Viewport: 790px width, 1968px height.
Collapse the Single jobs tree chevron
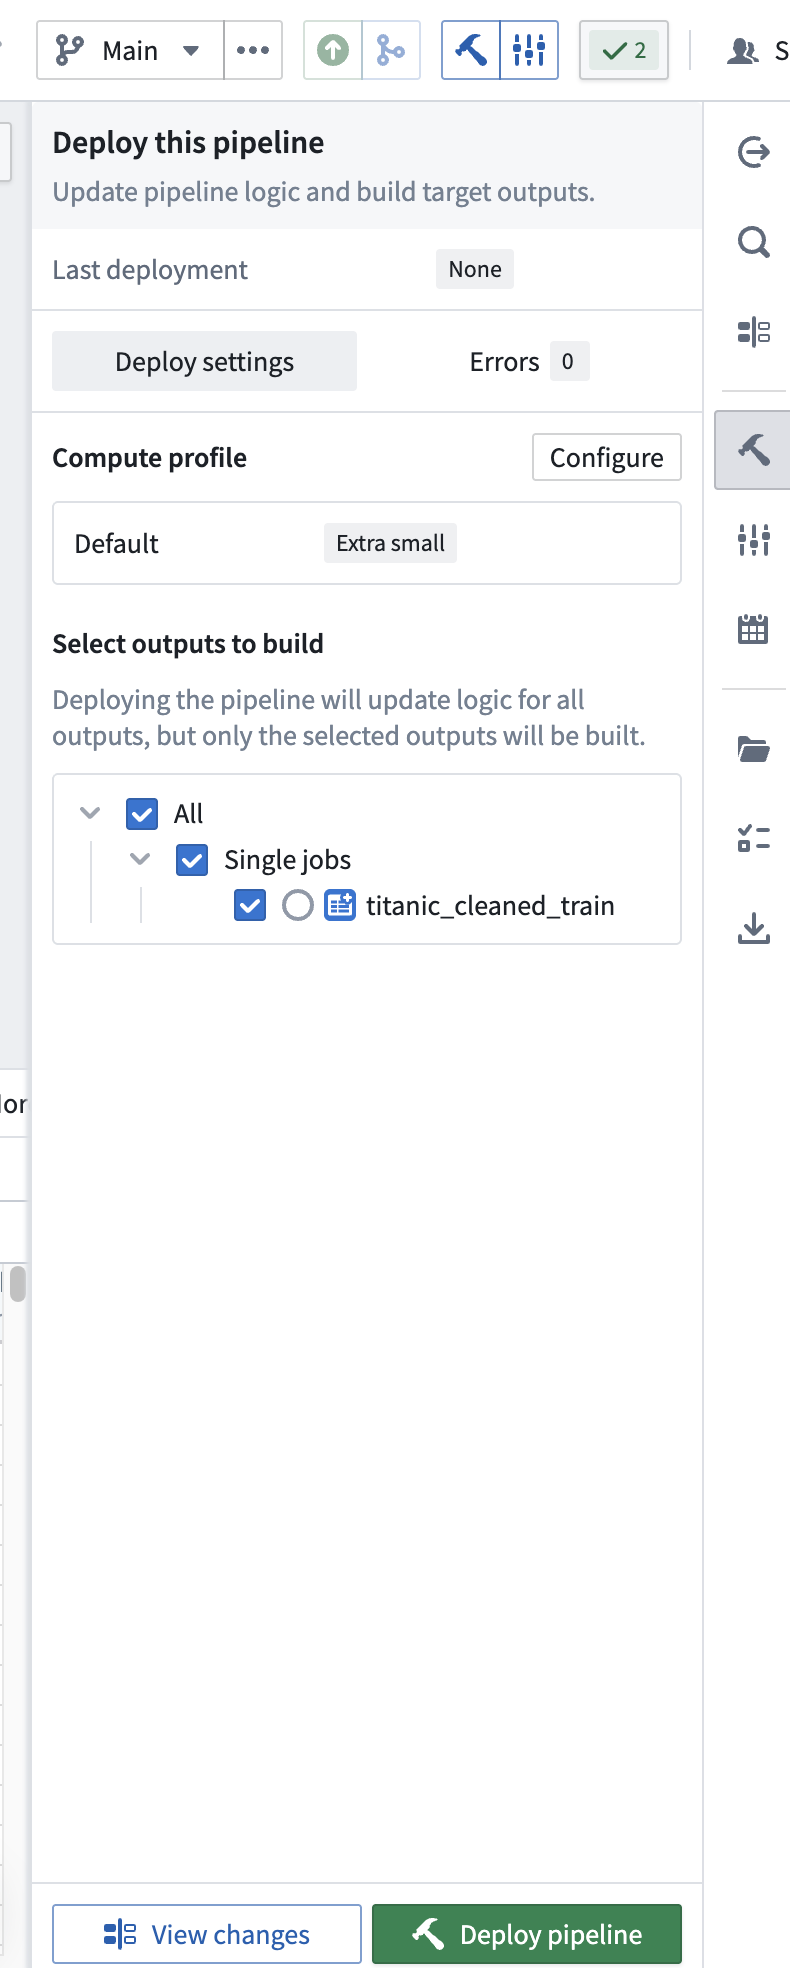pyautogui.click(x=140, y=859)
